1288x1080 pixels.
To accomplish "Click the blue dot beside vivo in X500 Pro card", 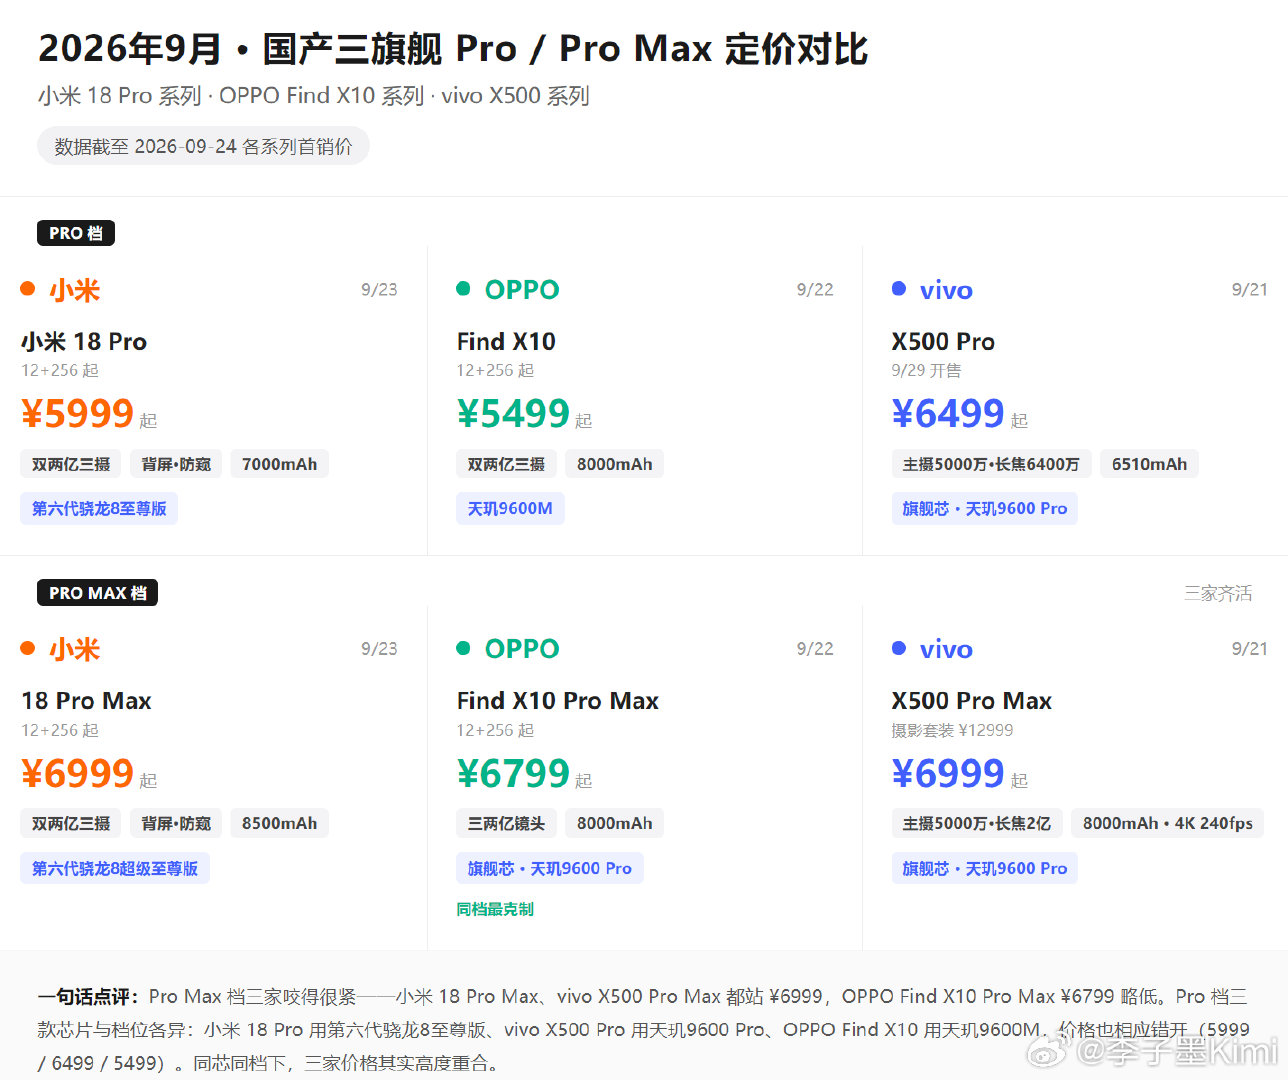I will pos(899,289).
